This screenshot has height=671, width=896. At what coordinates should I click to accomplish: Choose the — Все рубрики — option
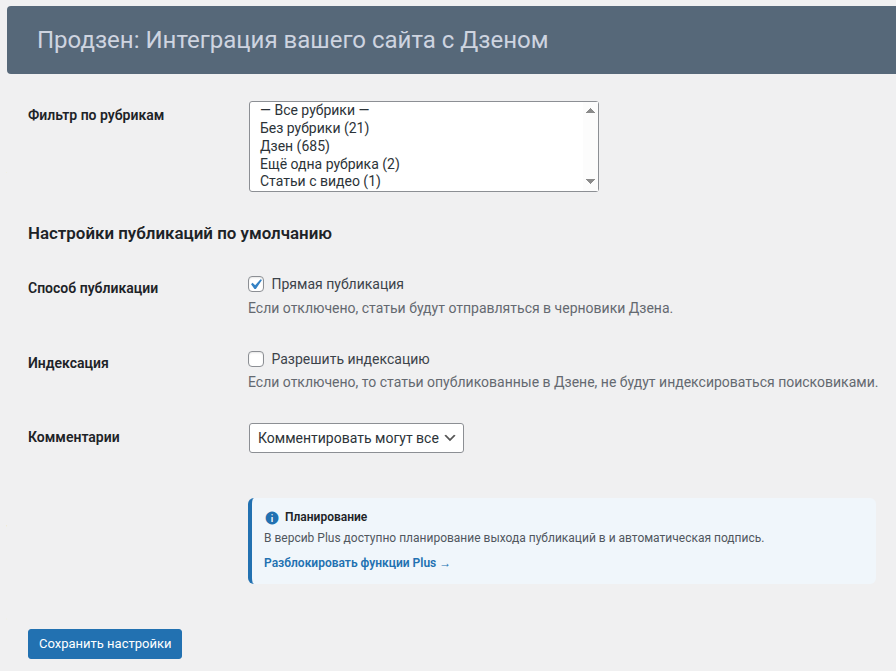(x=315, y=111)
